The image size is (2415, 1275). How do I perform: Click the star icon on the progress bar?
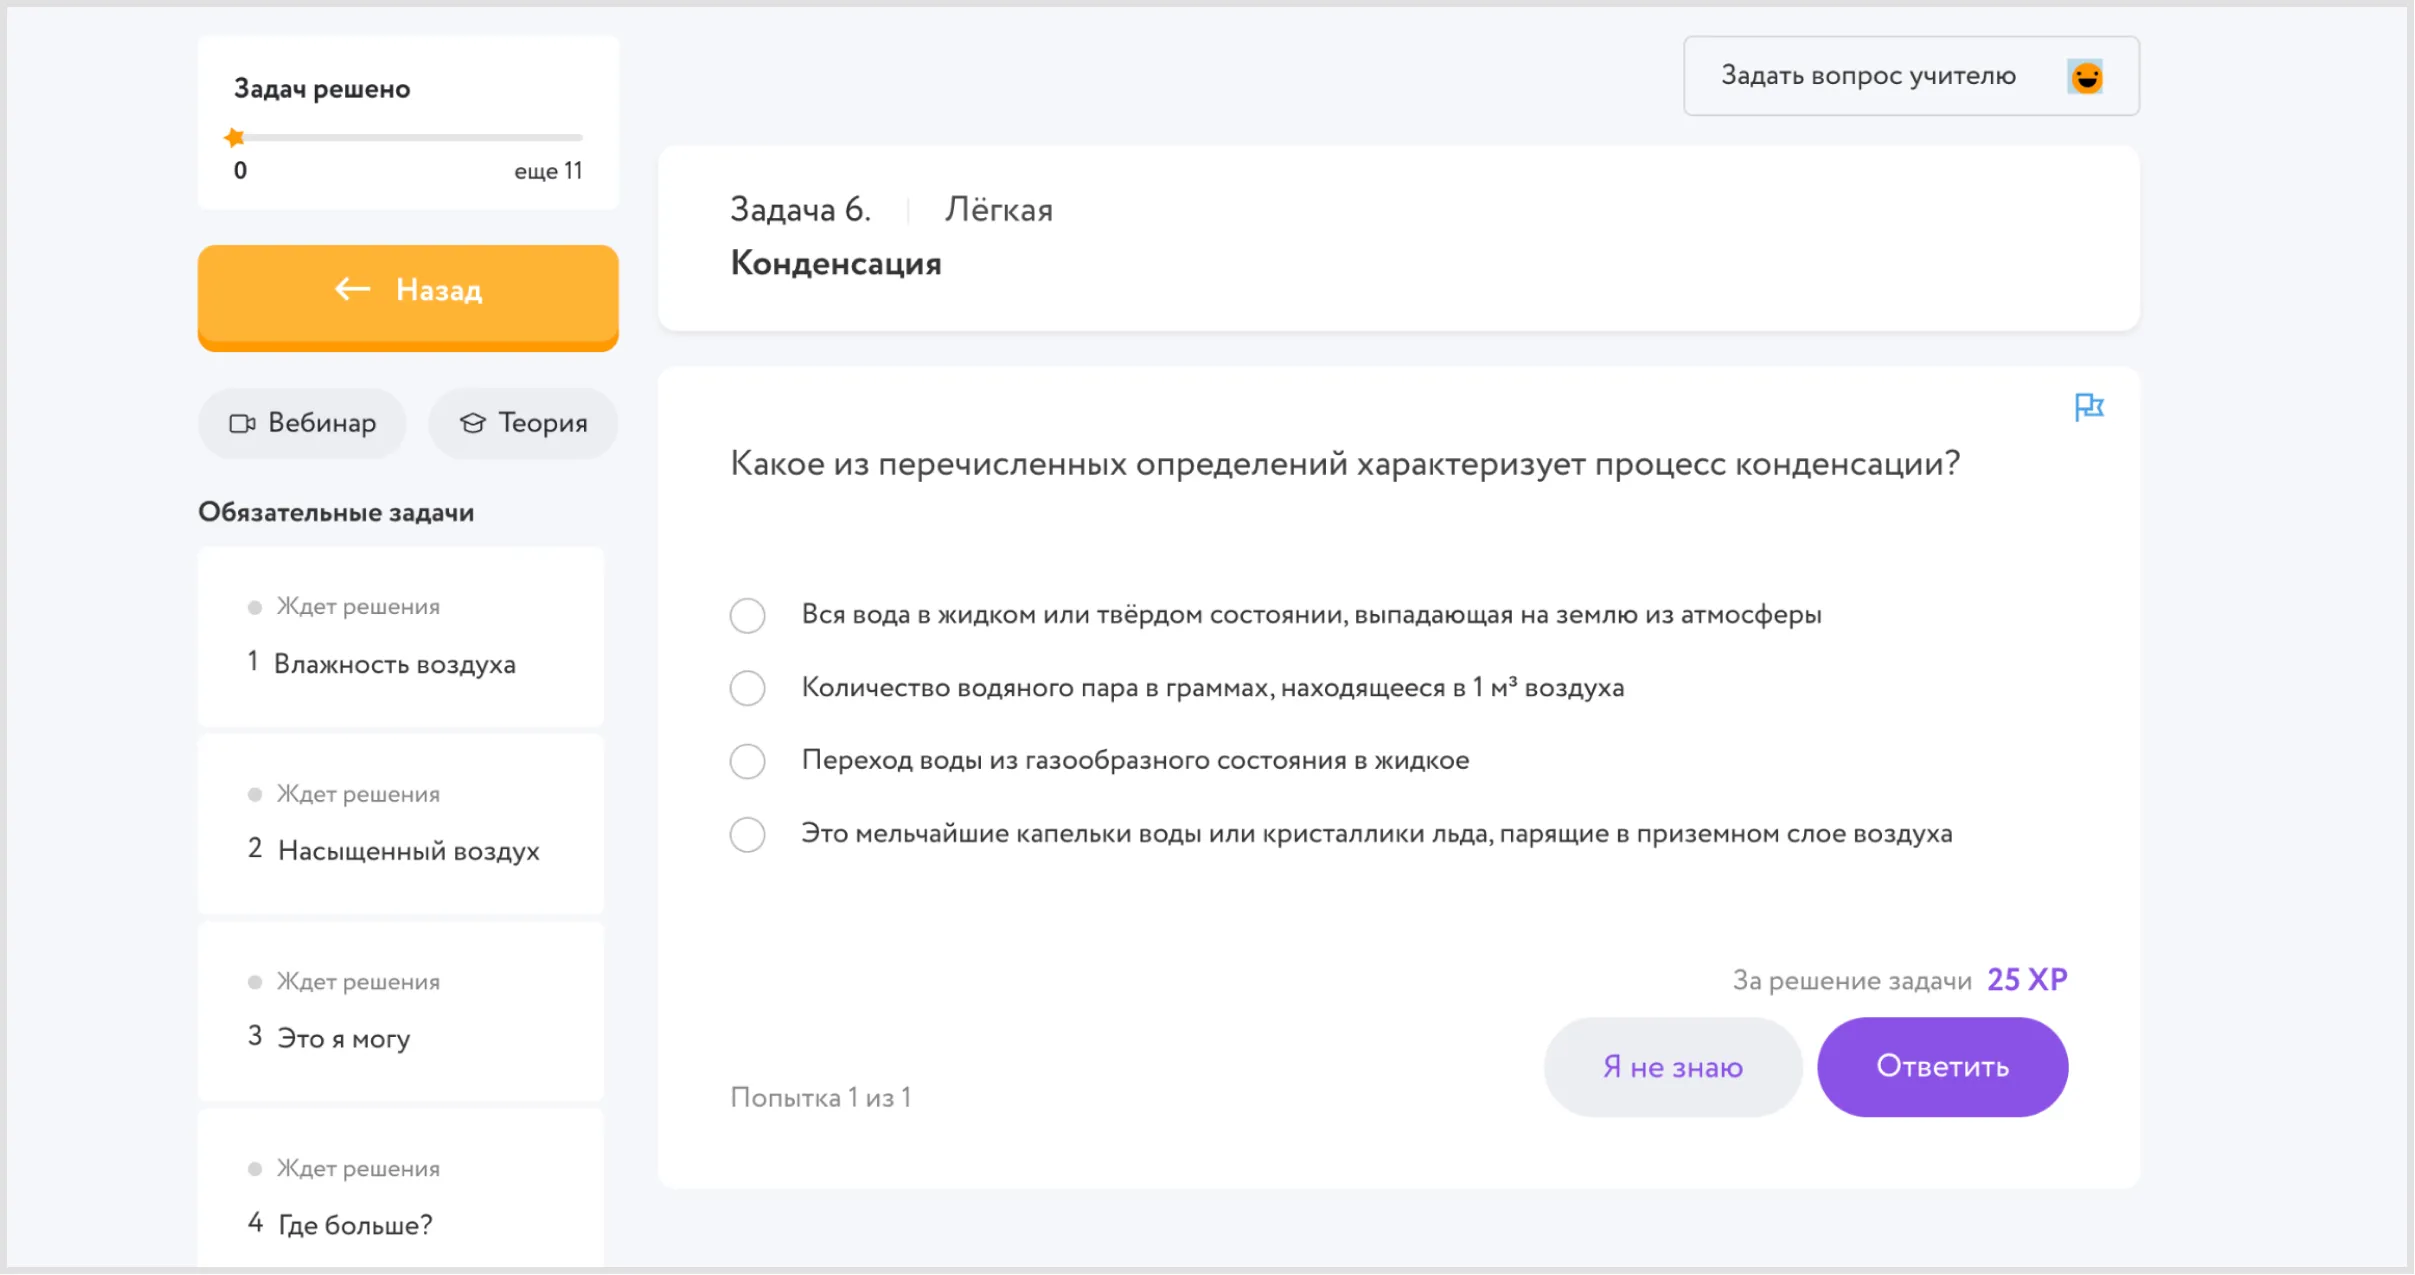pyautogui.click(x=234, y=136)
